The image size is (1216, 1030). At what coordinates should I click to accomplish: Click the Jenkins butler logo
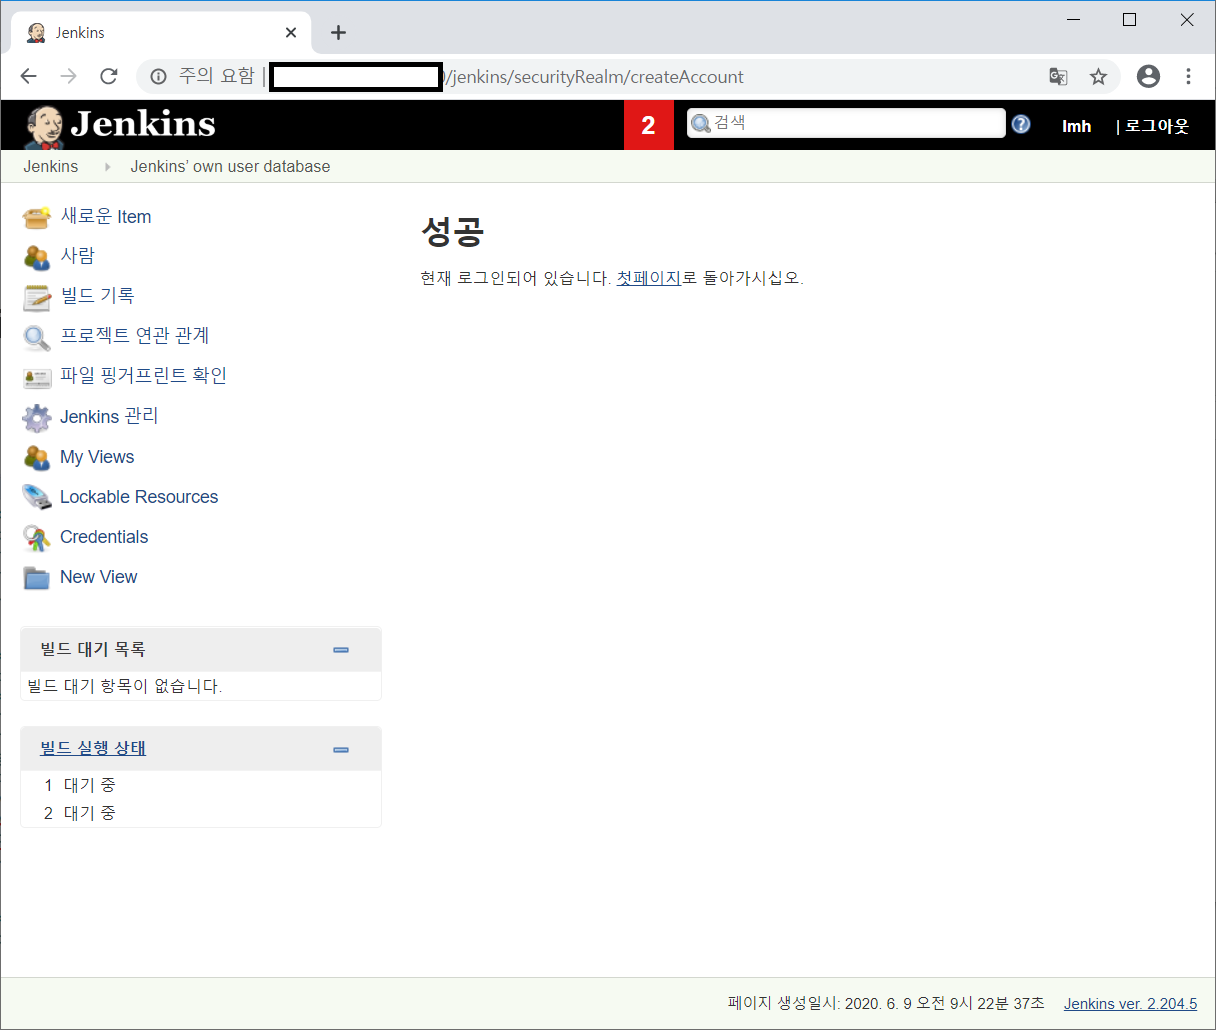coord(44,127)
